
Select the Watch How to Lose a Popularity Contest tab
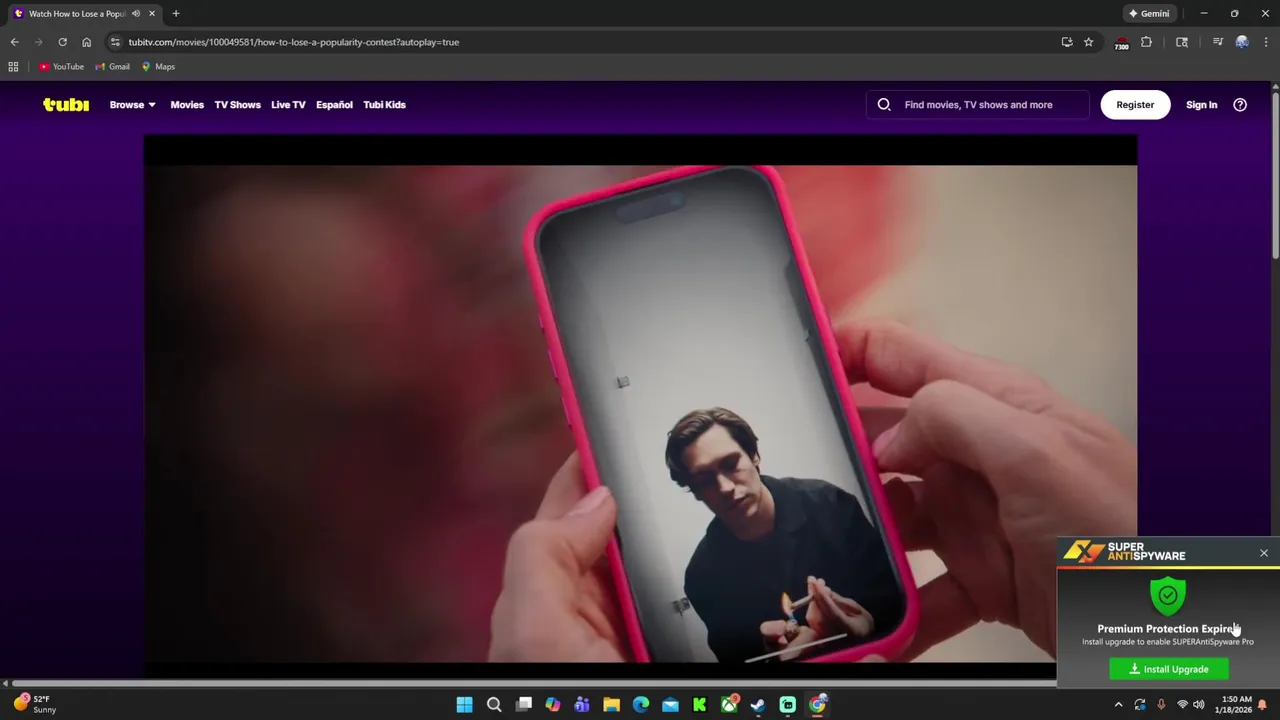coord(76,13)
